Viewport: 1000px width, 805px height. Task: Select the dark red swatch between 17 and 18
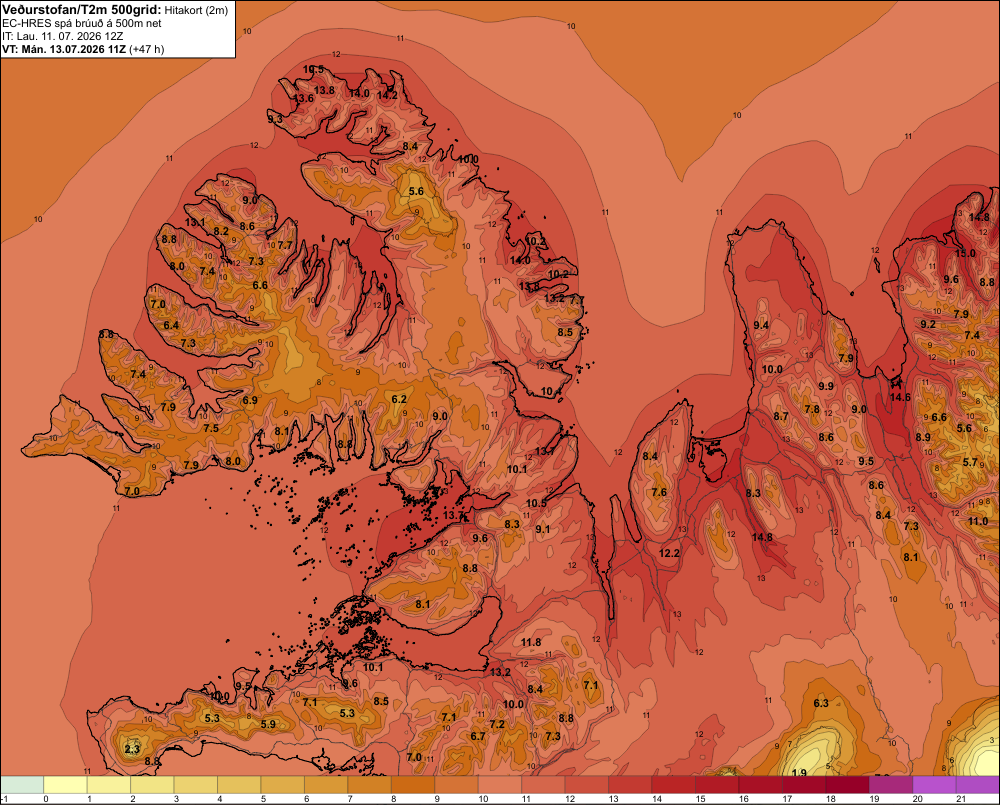tap(804, 785)
